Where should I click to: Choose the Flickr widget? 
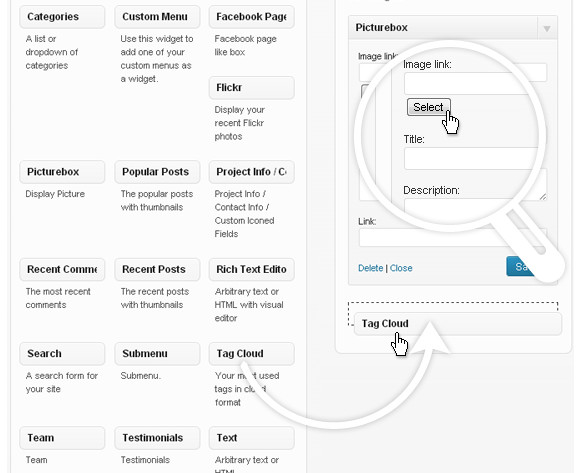[x=251, y=88]
